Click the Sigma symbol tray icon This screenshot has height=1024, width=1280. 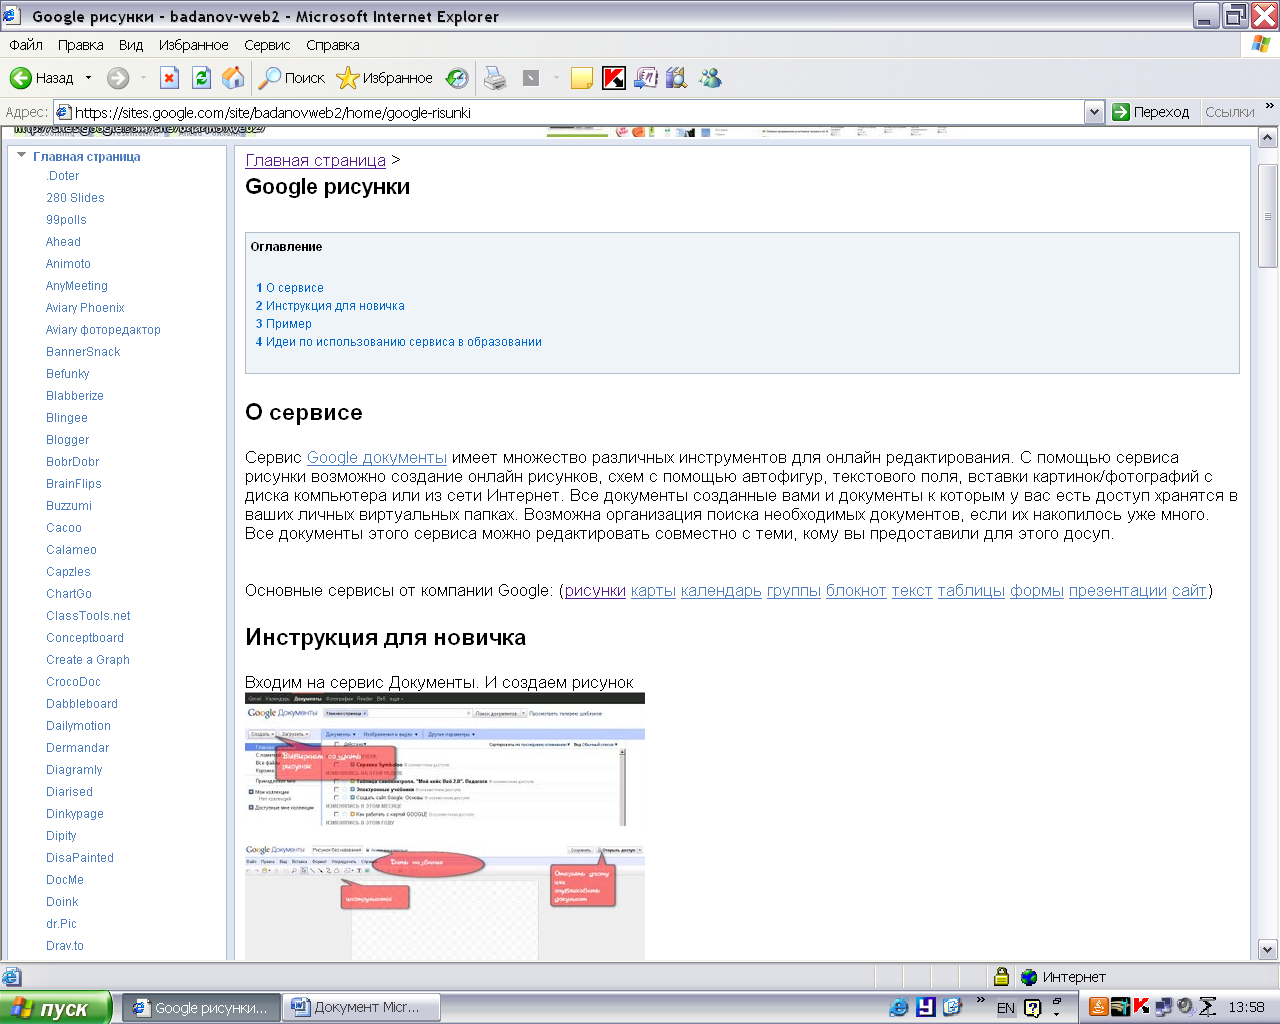click(x=1208, y=1007)
